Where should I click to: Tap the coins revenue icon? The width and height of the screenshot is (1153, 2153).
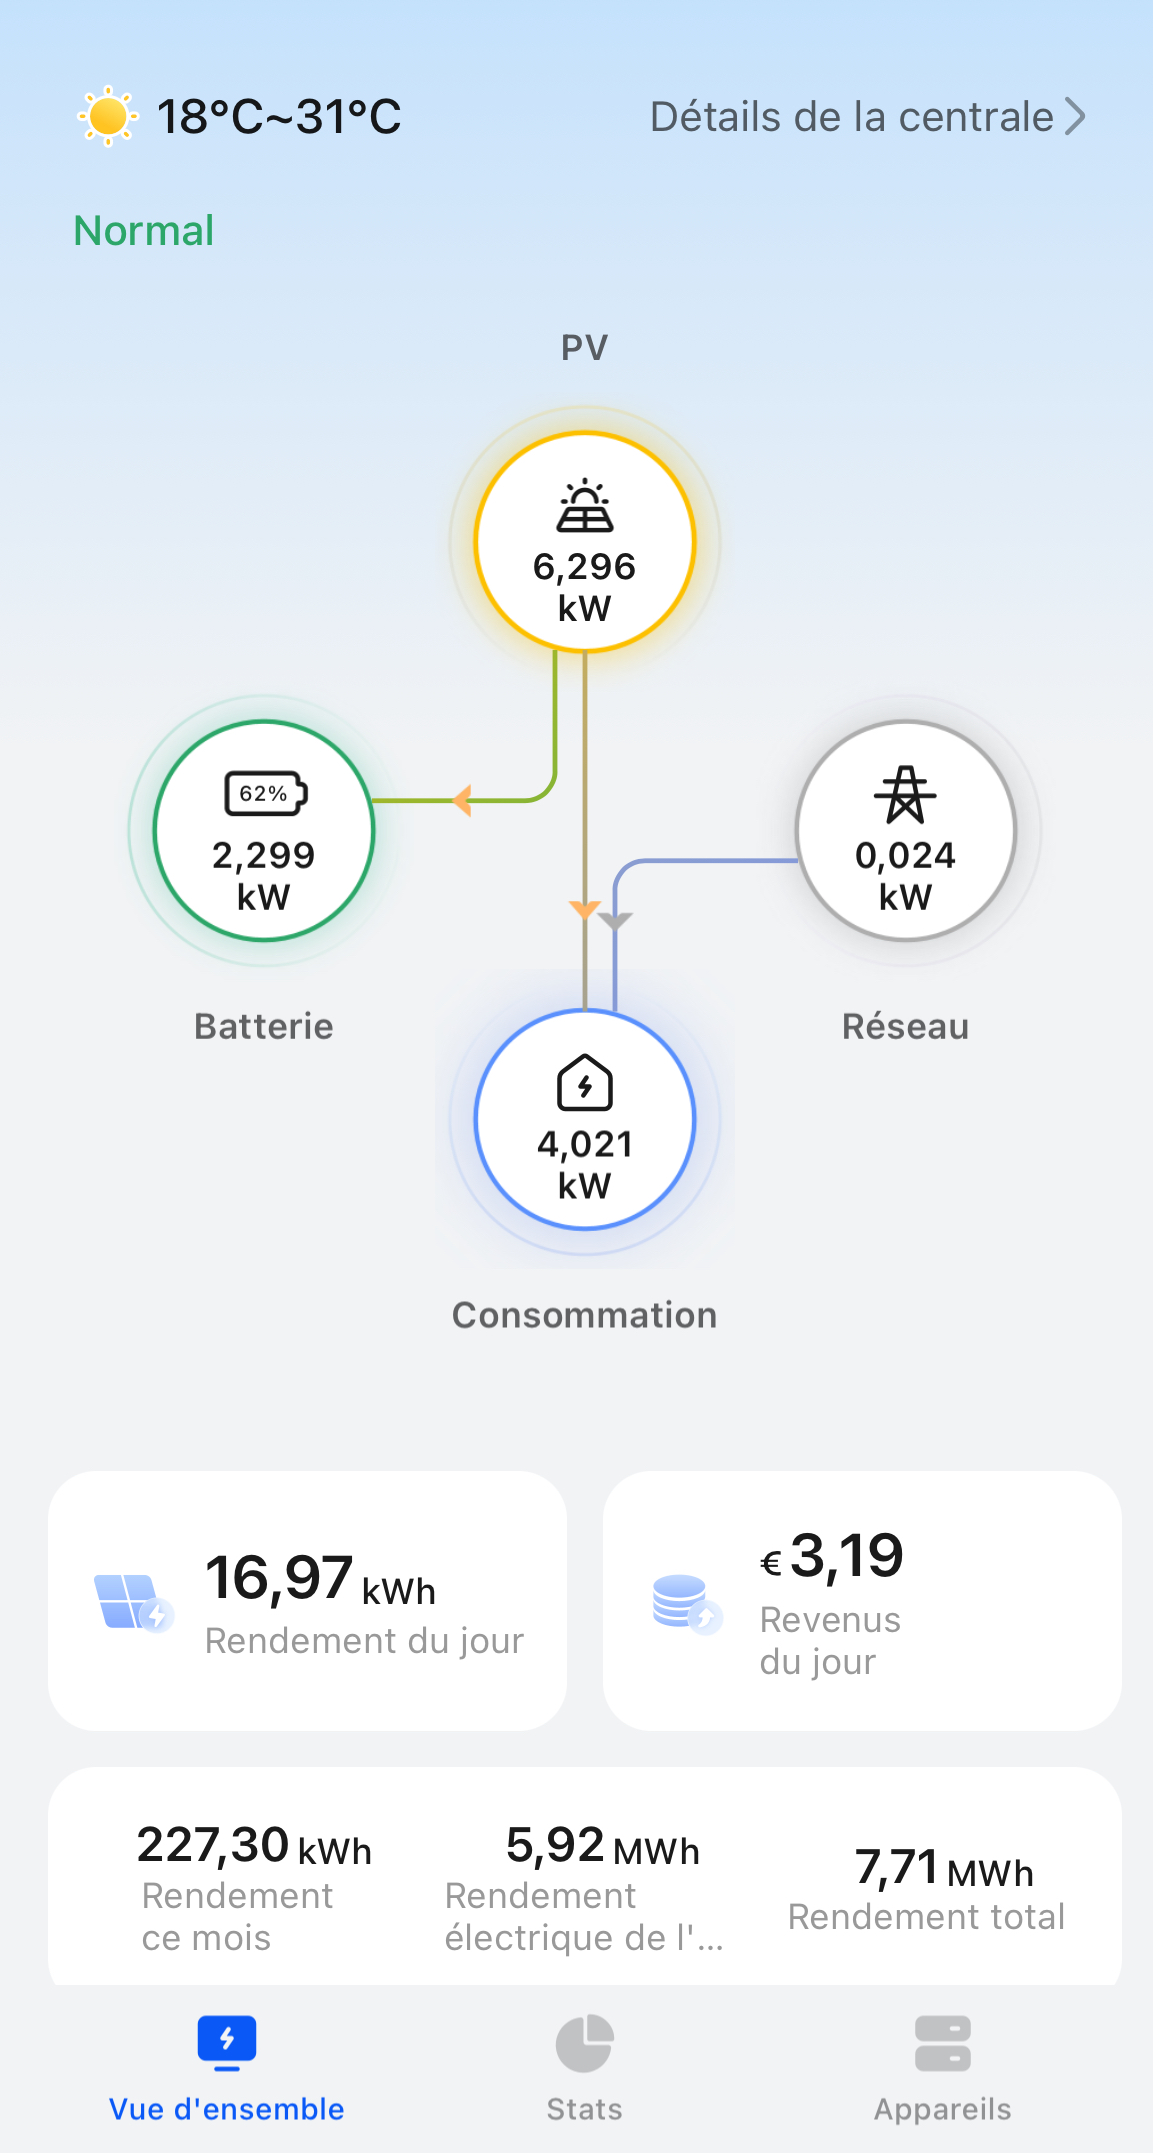click(x=687, y=1603)
